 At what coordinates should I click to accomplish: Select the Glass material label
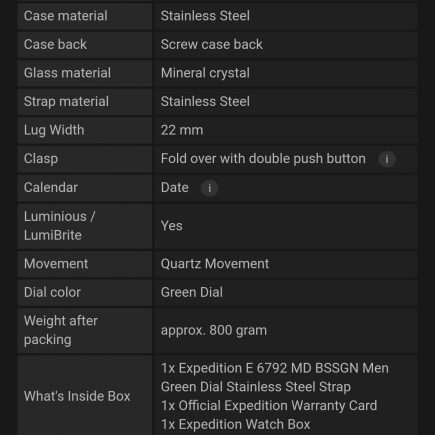[67, 73]
